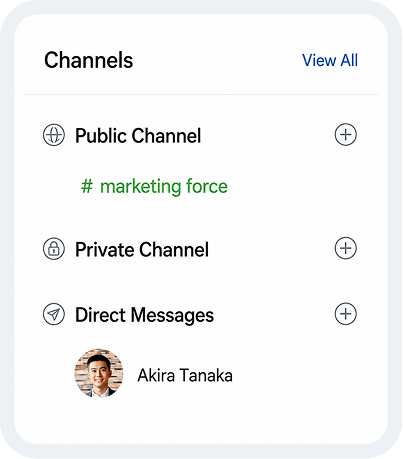Image resolution: width=403 pixels, height=459 pixels.
Task: Click the word 'Messages' in Direct Messages
Action: pos(172,316)
